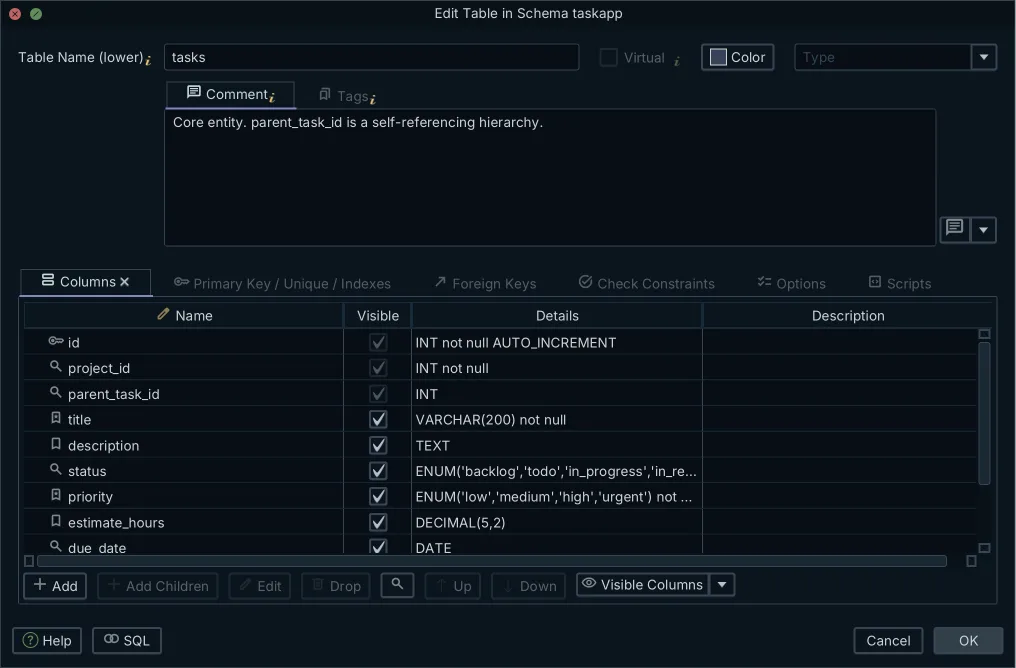Viewport: 1016px width, 668px height.
Task: Click the key icon beside id column
Action: pos(56,341)
